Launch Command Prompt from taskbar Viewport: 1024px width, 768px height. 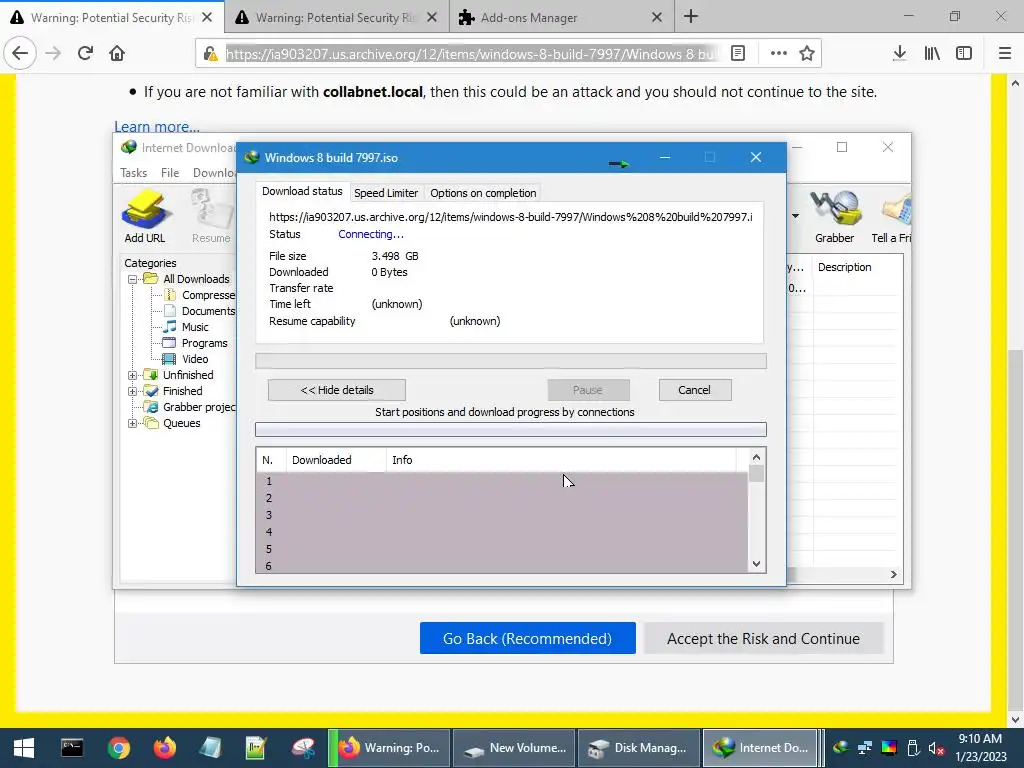tap(72, 748)
